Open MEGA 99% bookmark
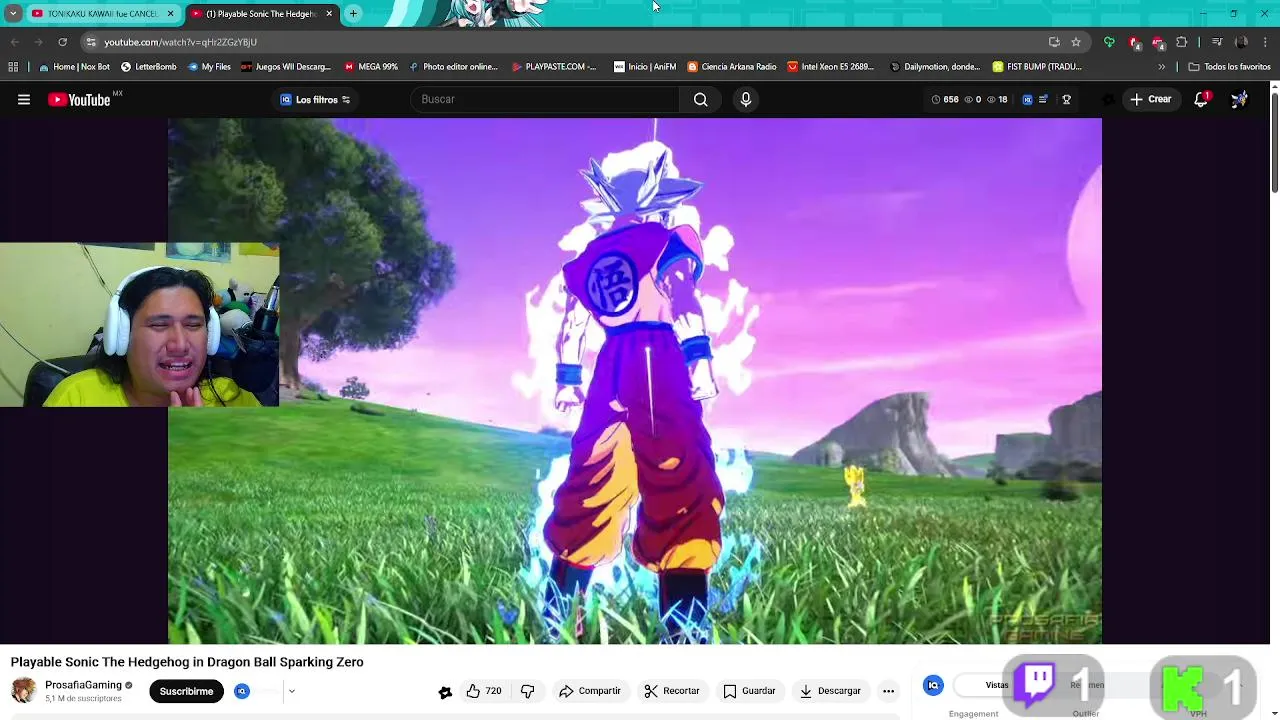1280x720 pixels. click(x=370, y=67)
